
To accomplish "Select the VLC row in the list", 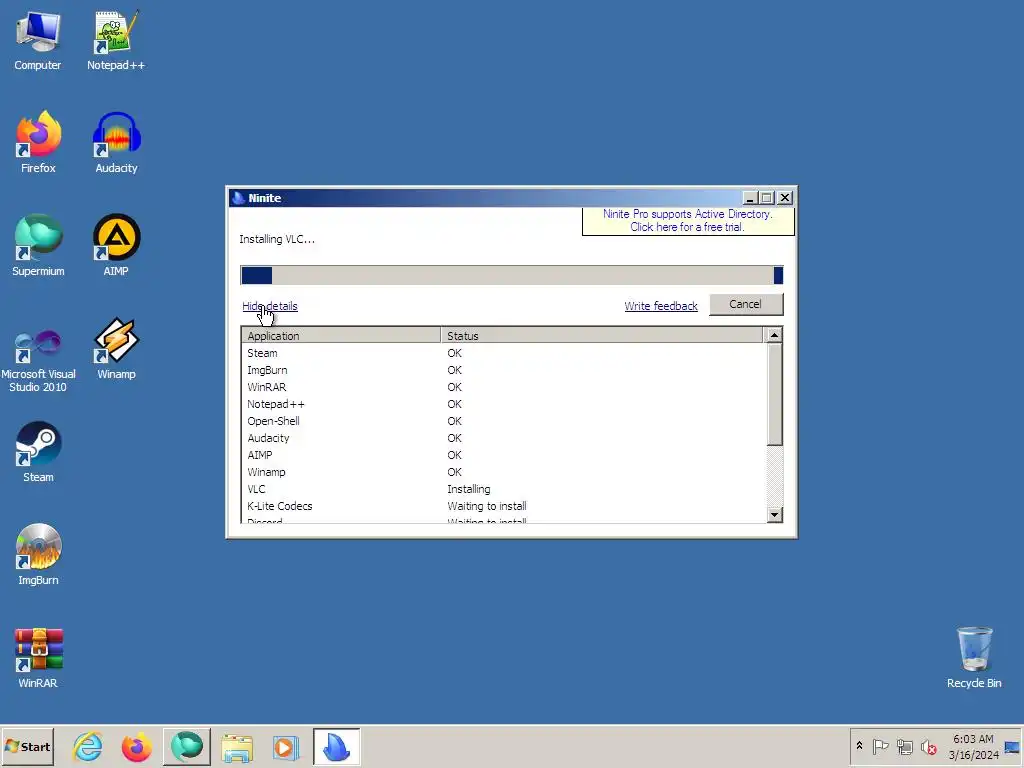I will point(502,489).
